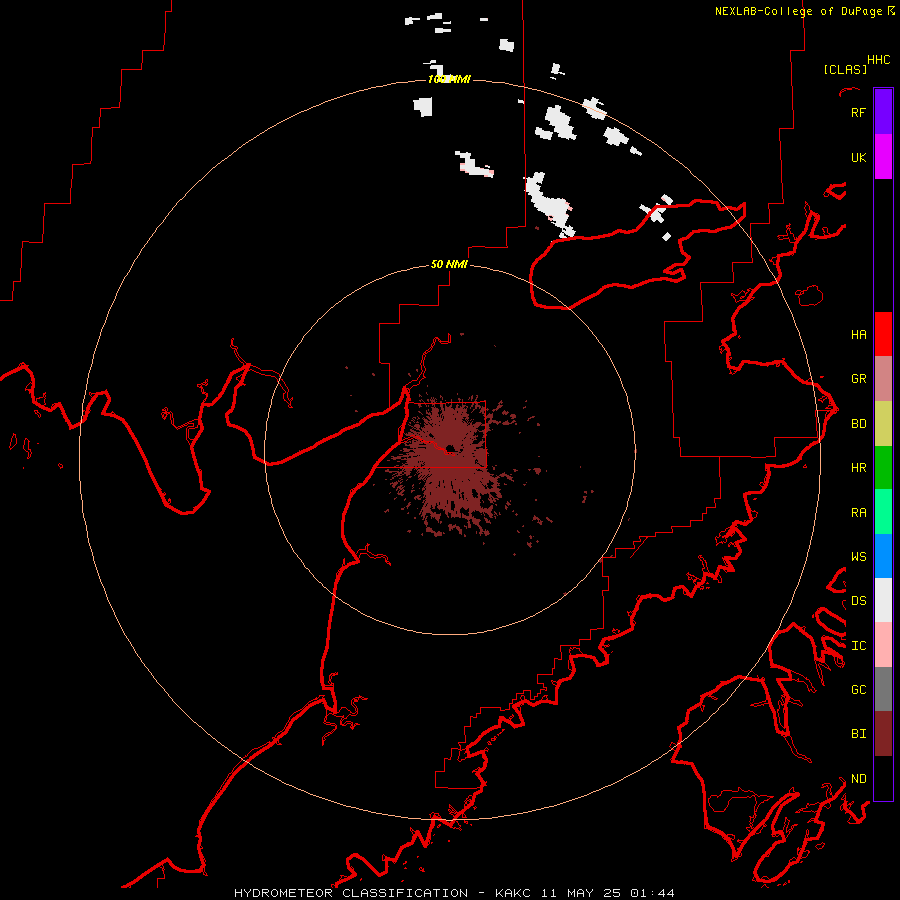
Task: Select the light pink IC legend swatch
Action: (883, 645)
